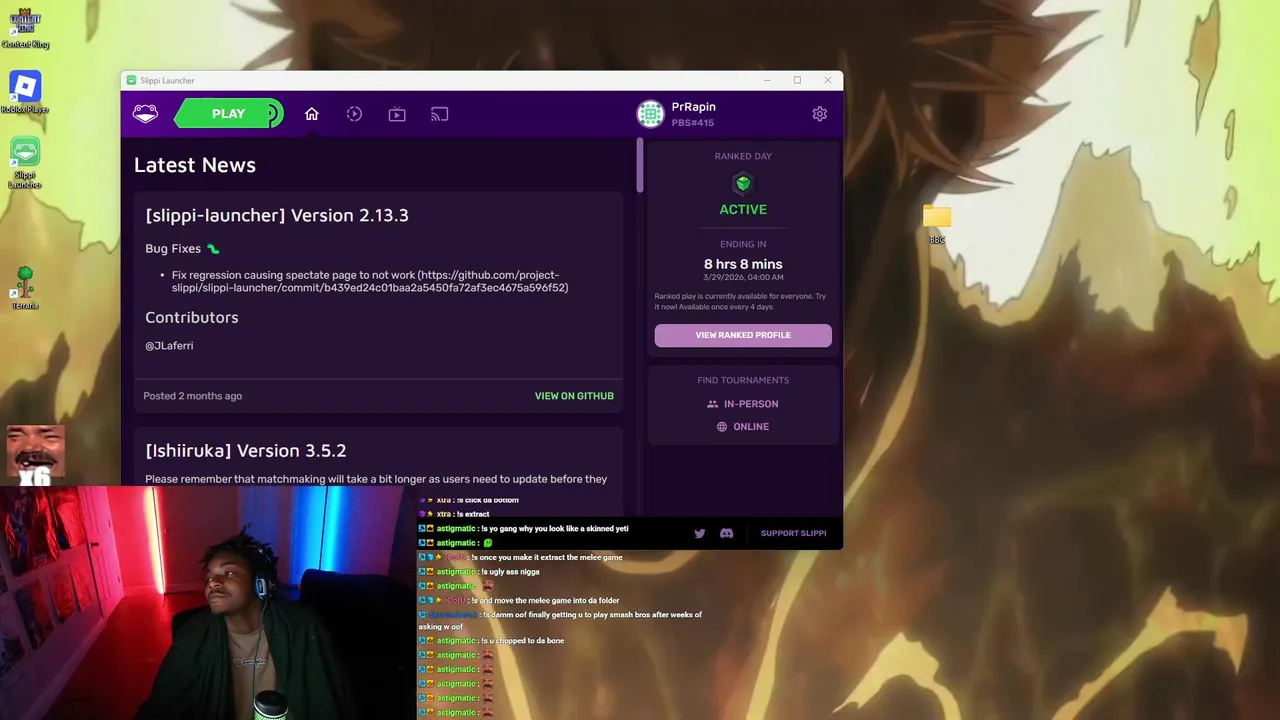The height and width of the screenshot is (720, 1280).
Task: Click SUPPORT SLIPPI link
Action: coord(793,533)
